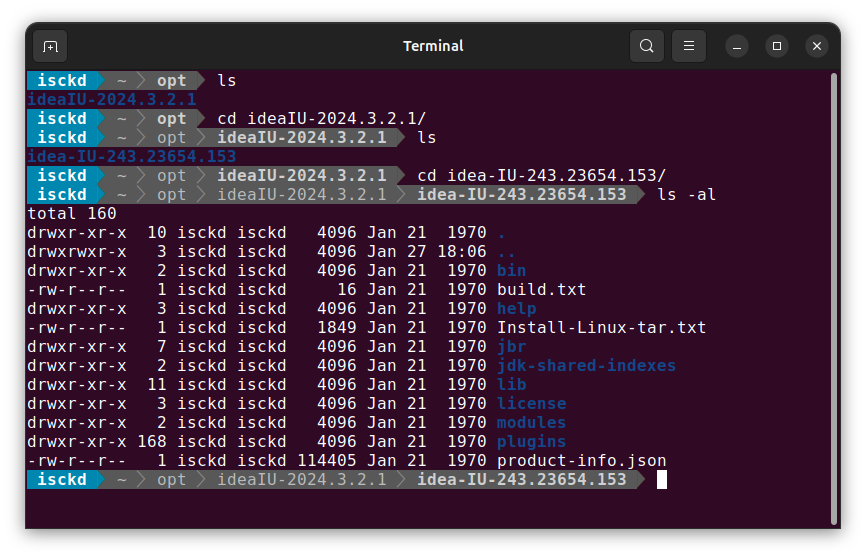Click the bin directory name

pyautogui.click(x=511, y=270)
